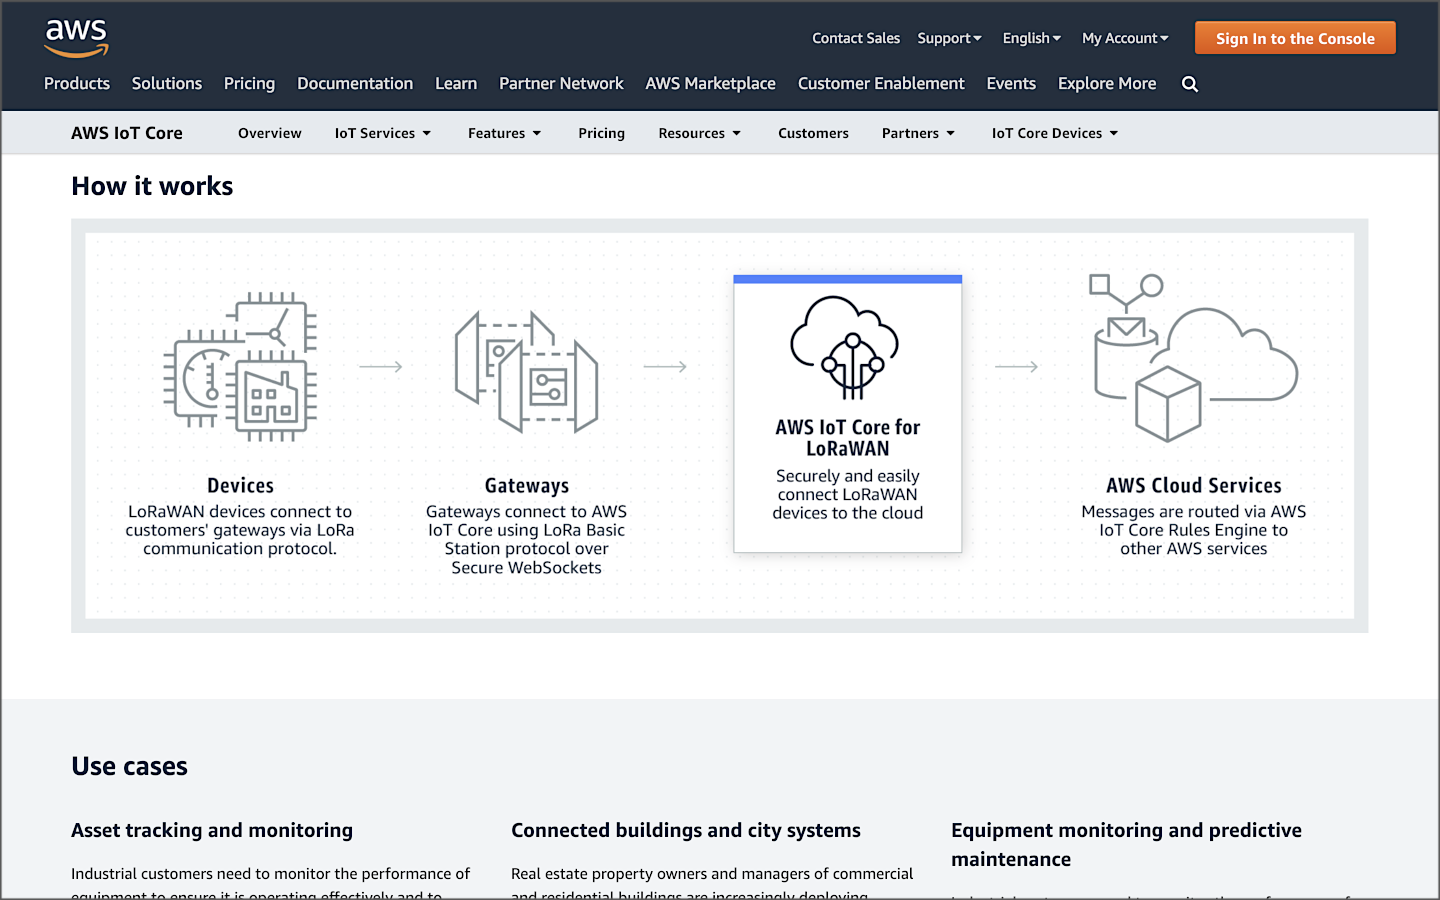Expand the IoT Core Devices submenu
The image size is (1440, 900).
(1054, 133)
